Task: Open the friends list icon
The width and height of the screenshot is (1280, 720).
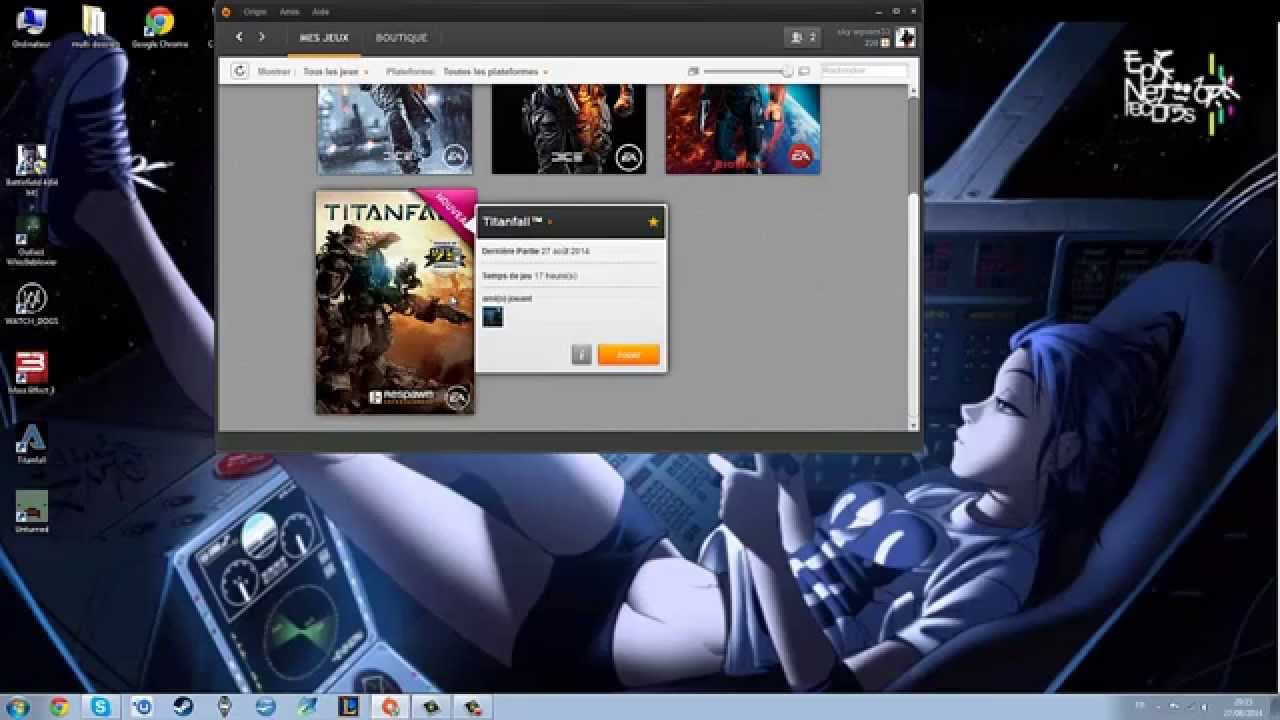Action: tap(802, 37)
